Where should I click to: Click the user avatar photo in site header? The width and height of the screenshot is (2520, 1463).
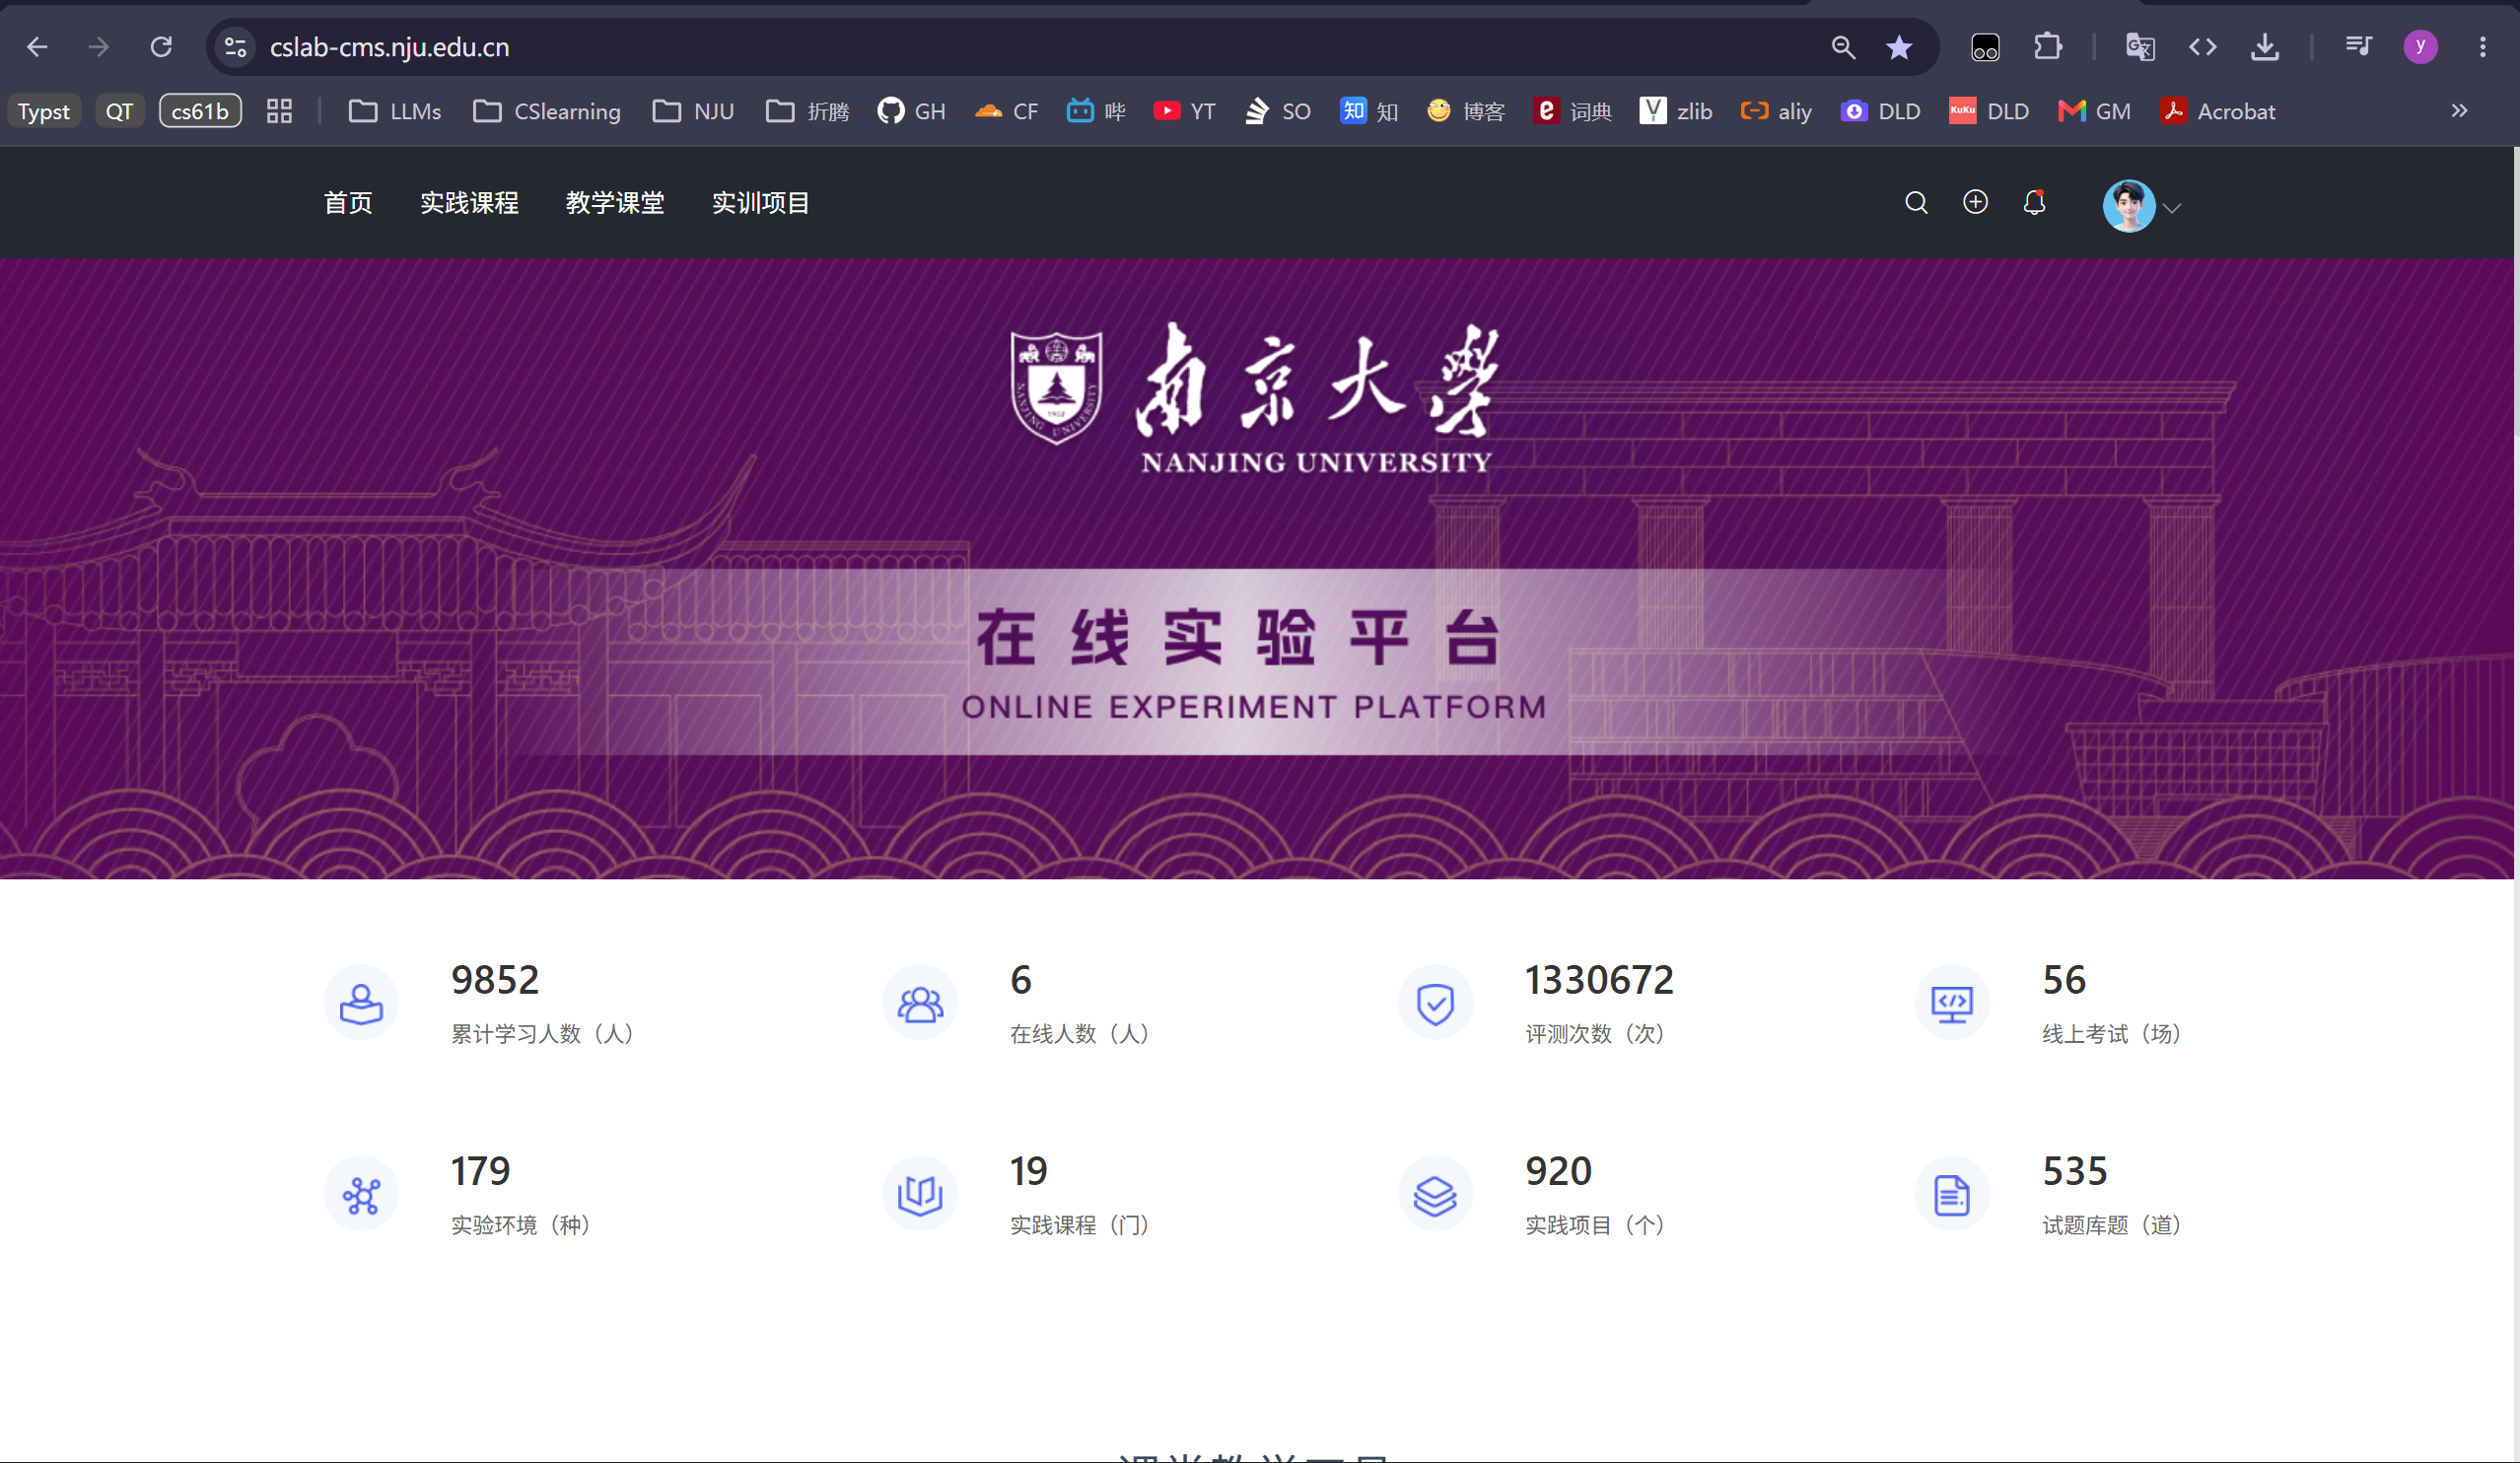point(2128,206)
